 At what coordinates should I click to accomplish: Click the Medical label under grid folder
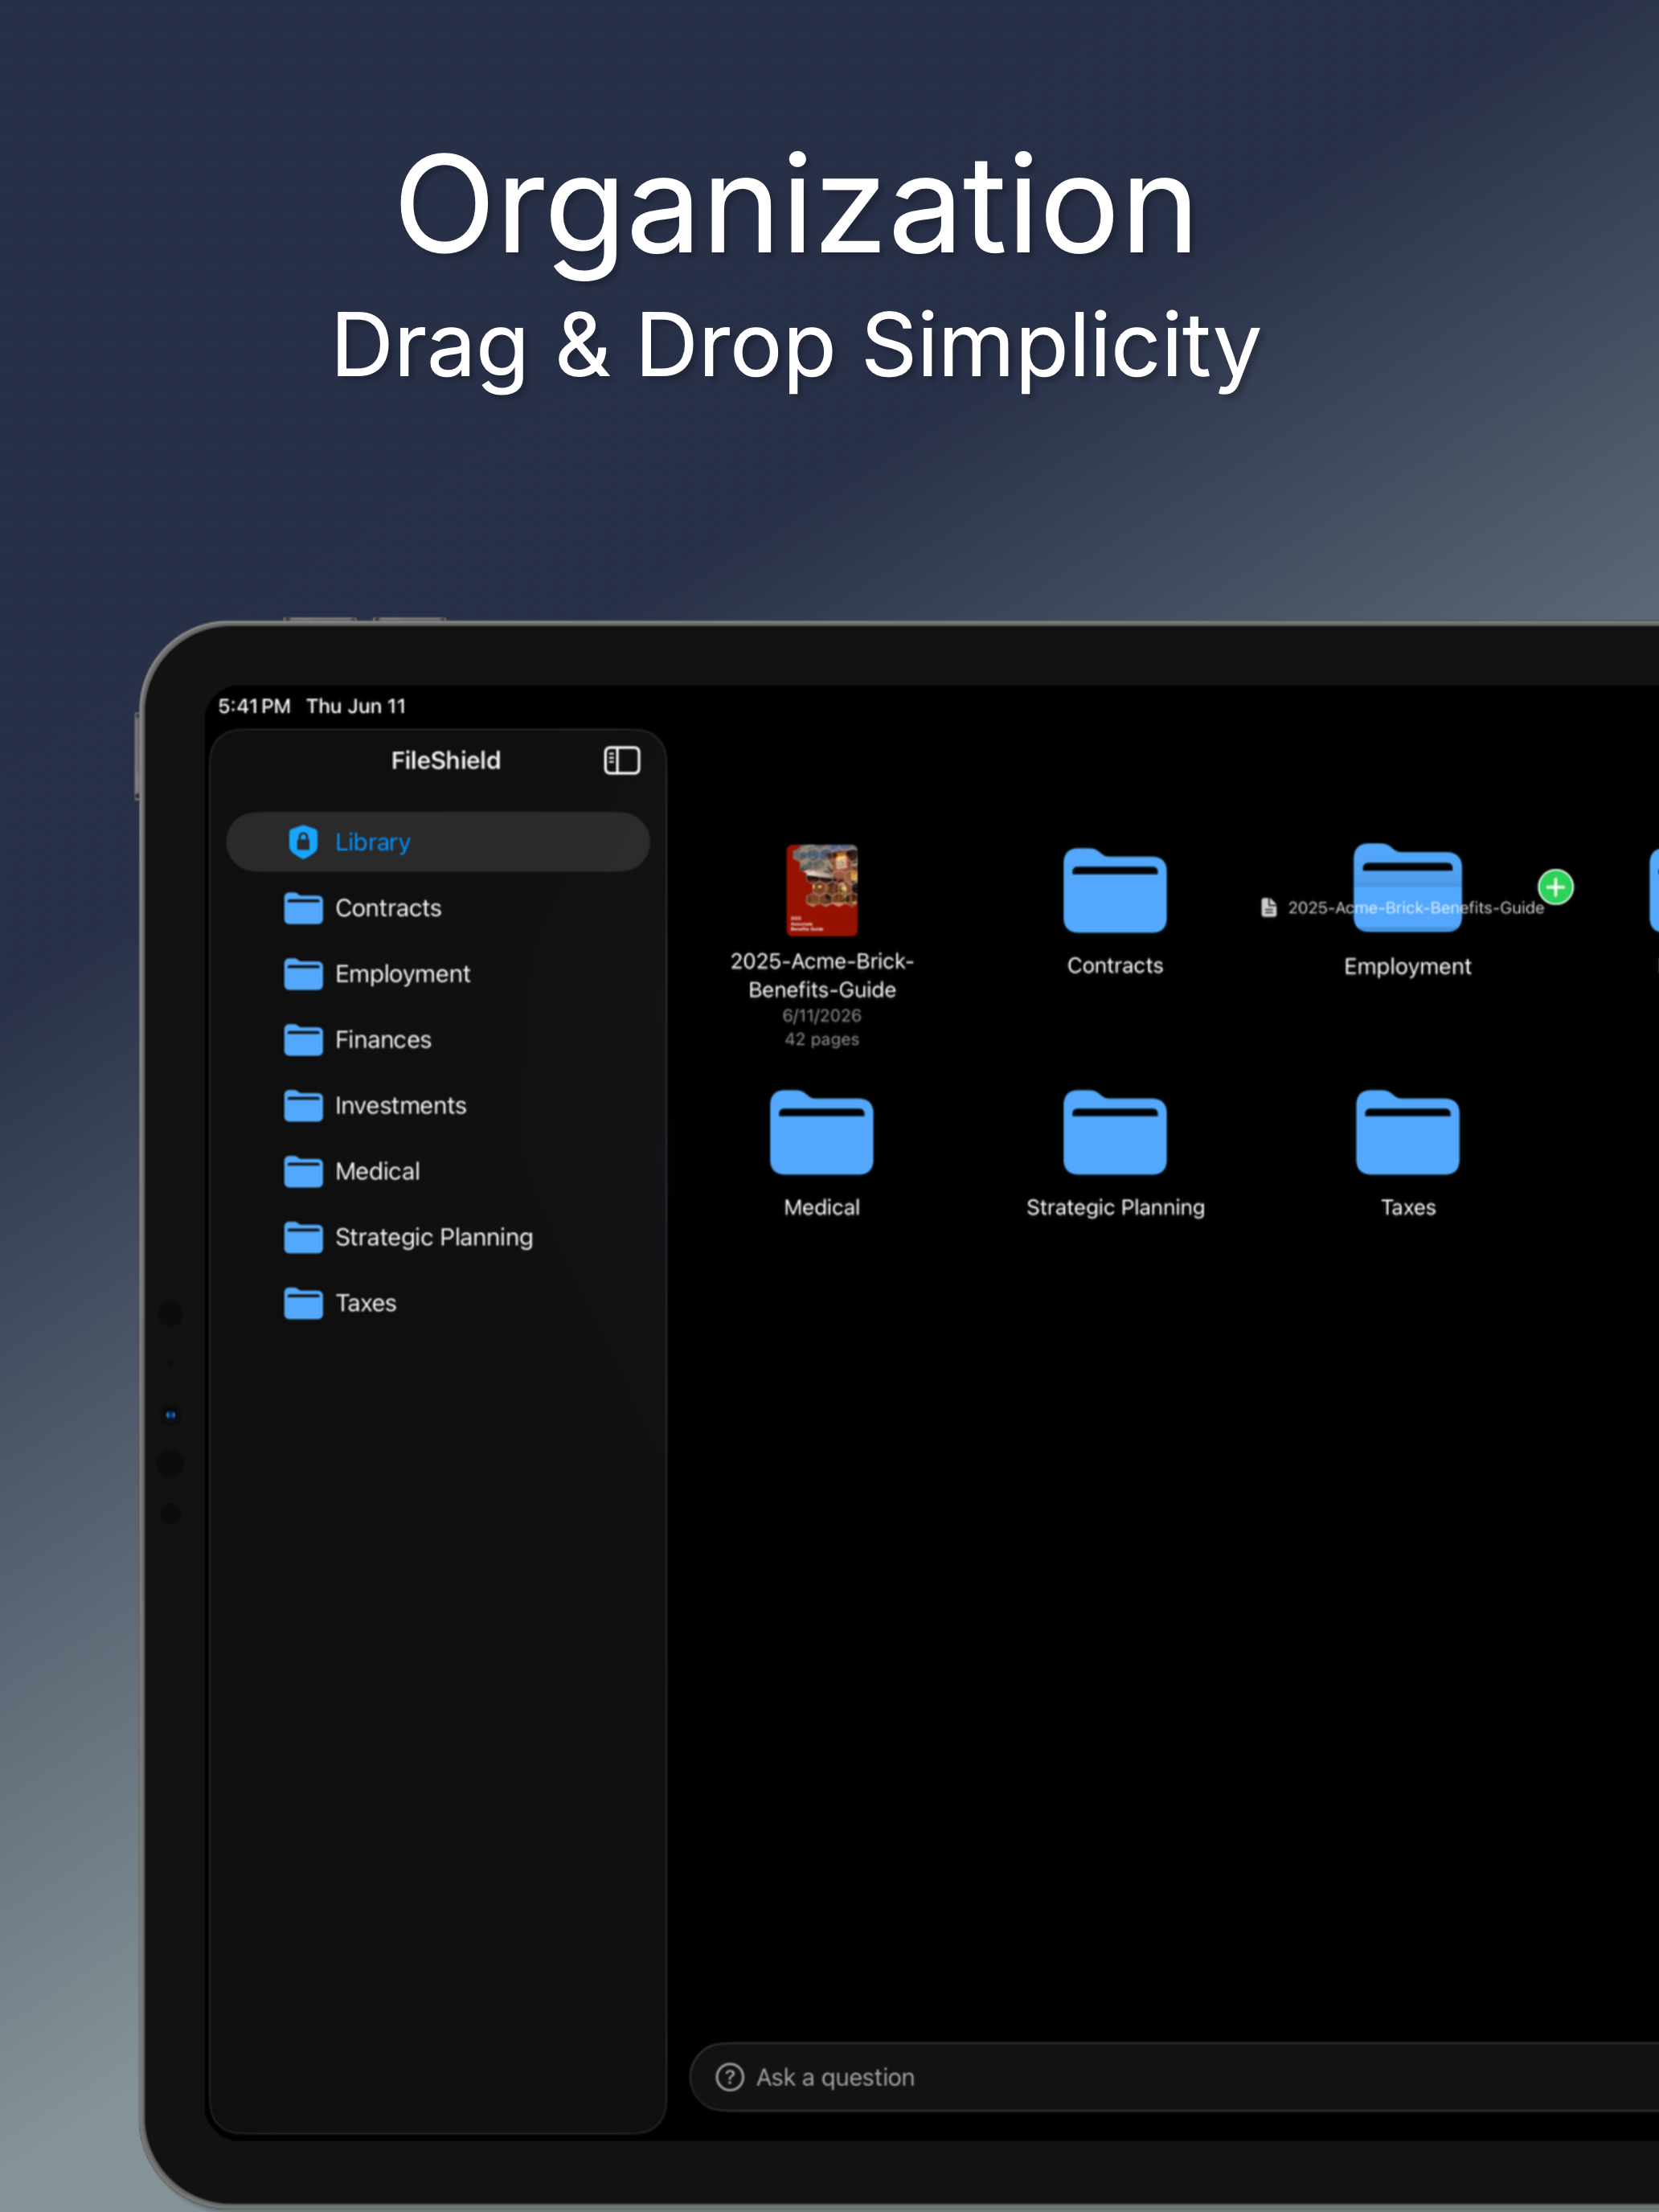pyautogui.click(x=822, y=1207)
